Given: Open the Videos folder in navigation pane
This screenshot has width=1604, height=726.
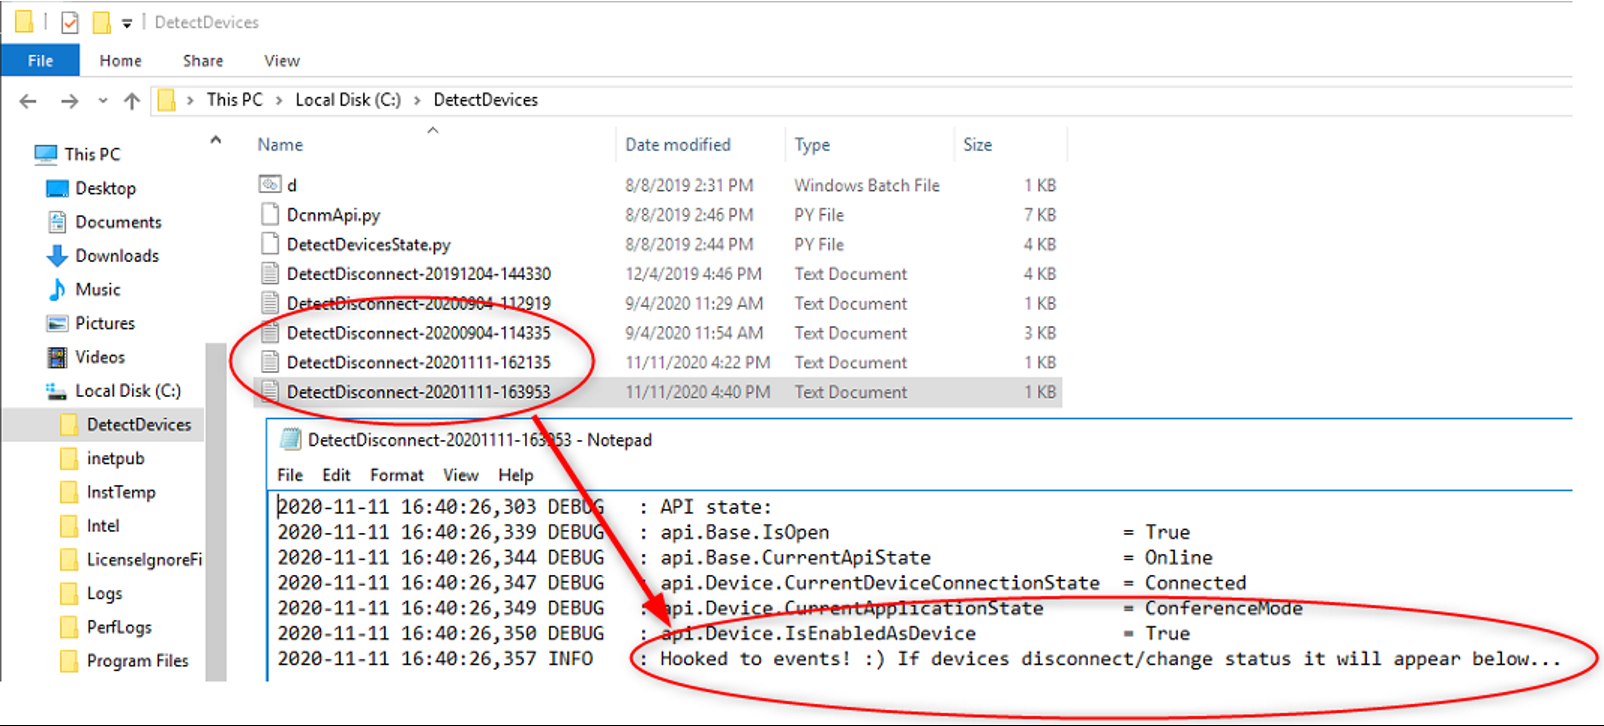Looking at the screenshot, I should (99, 357).
